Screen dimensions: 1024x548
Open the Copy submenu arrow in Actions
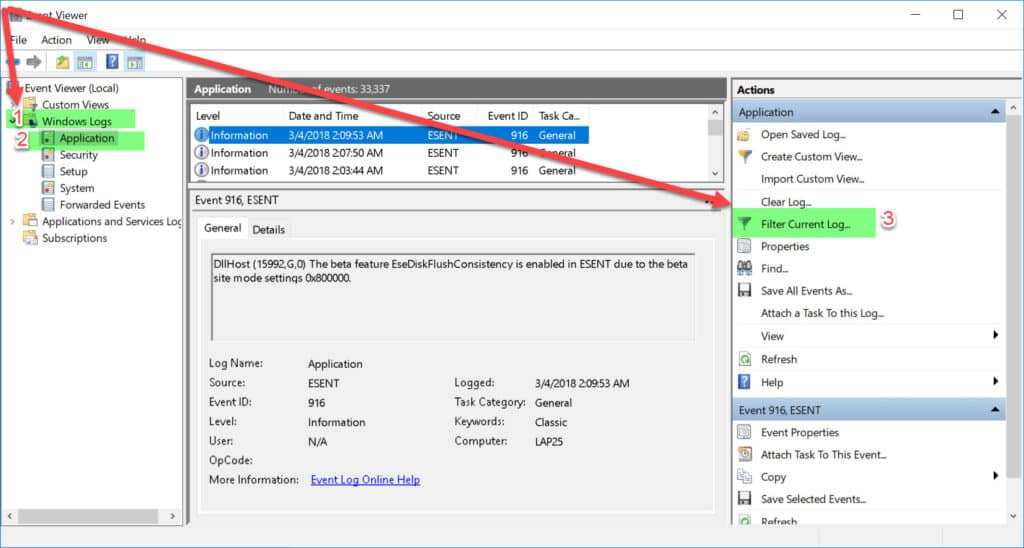(x=995, y=476)
